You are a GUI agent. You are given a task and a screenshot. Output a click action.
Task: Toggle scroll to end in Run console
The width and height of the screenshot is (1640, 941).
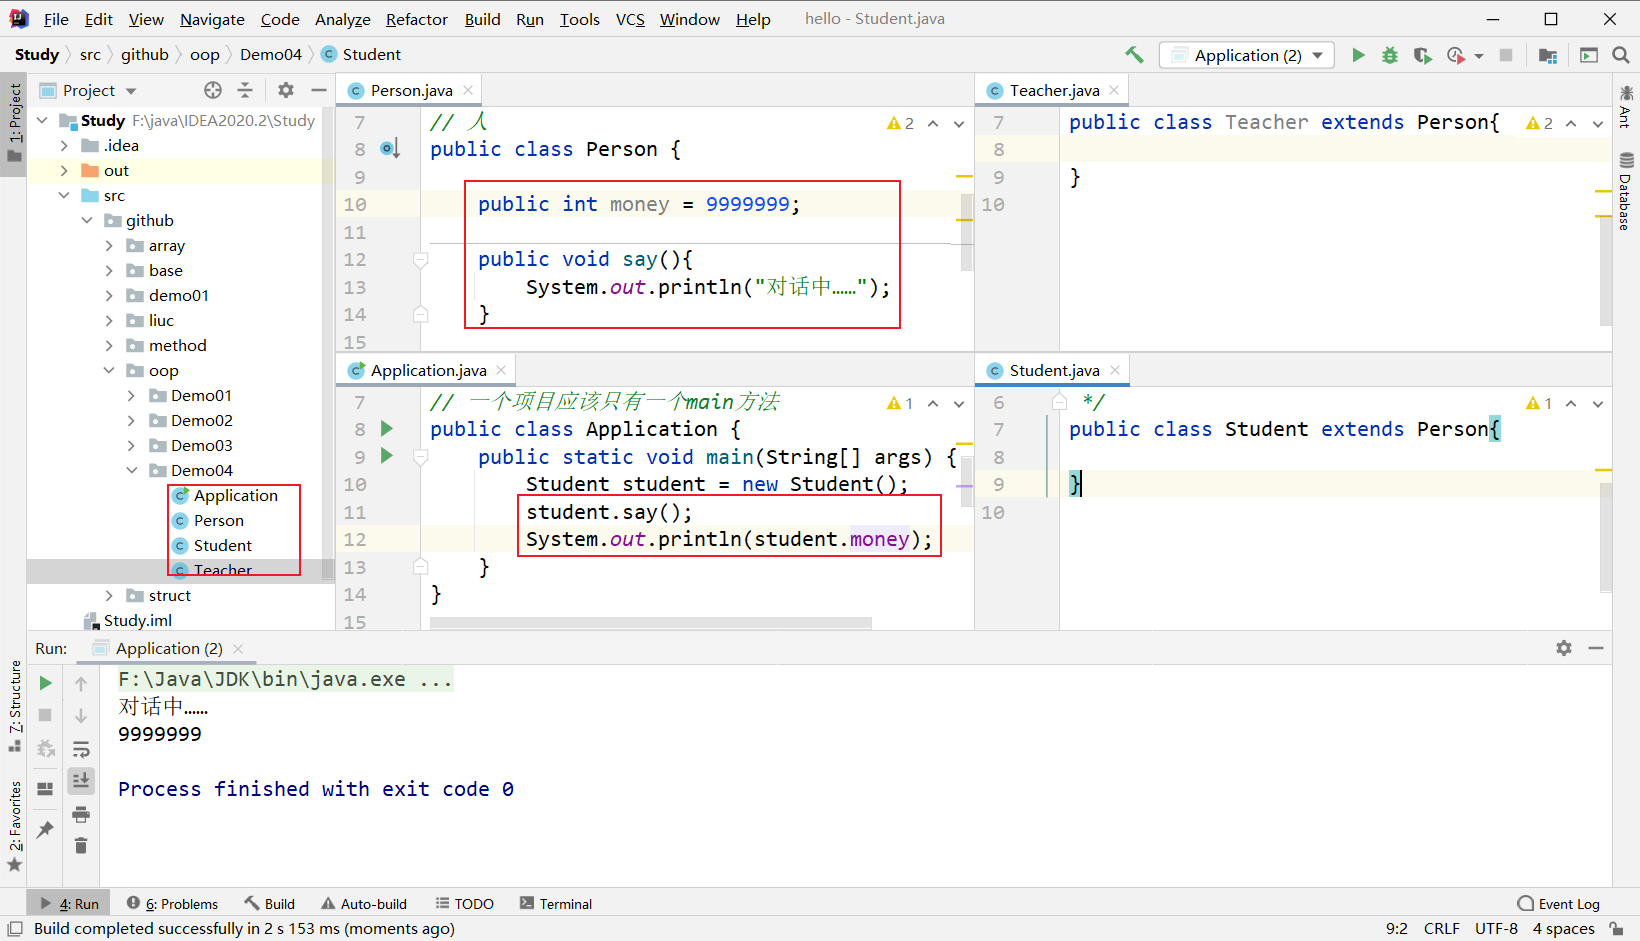tap(81, 780)
